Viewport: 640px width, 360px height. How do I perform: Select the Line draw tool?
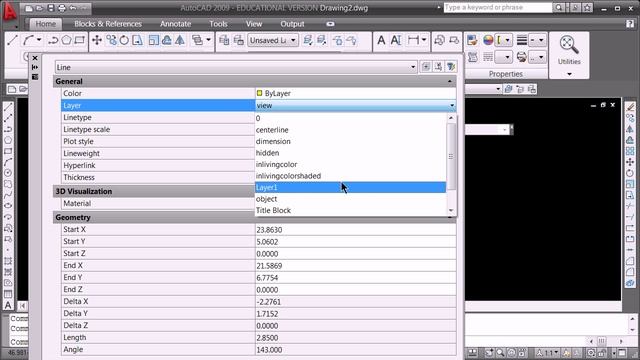[12, 40]
